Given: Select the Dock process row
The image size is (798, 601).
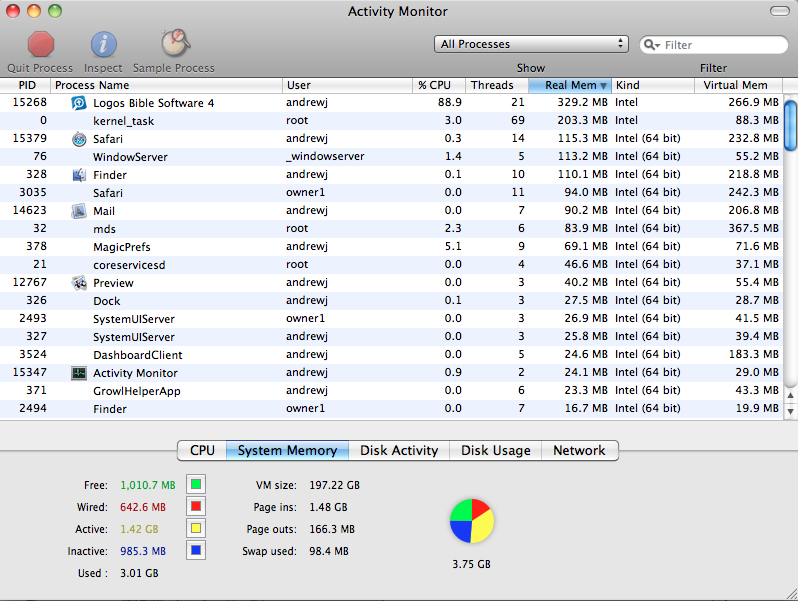Looking at the screenshot, I should (x=391, y=301).
